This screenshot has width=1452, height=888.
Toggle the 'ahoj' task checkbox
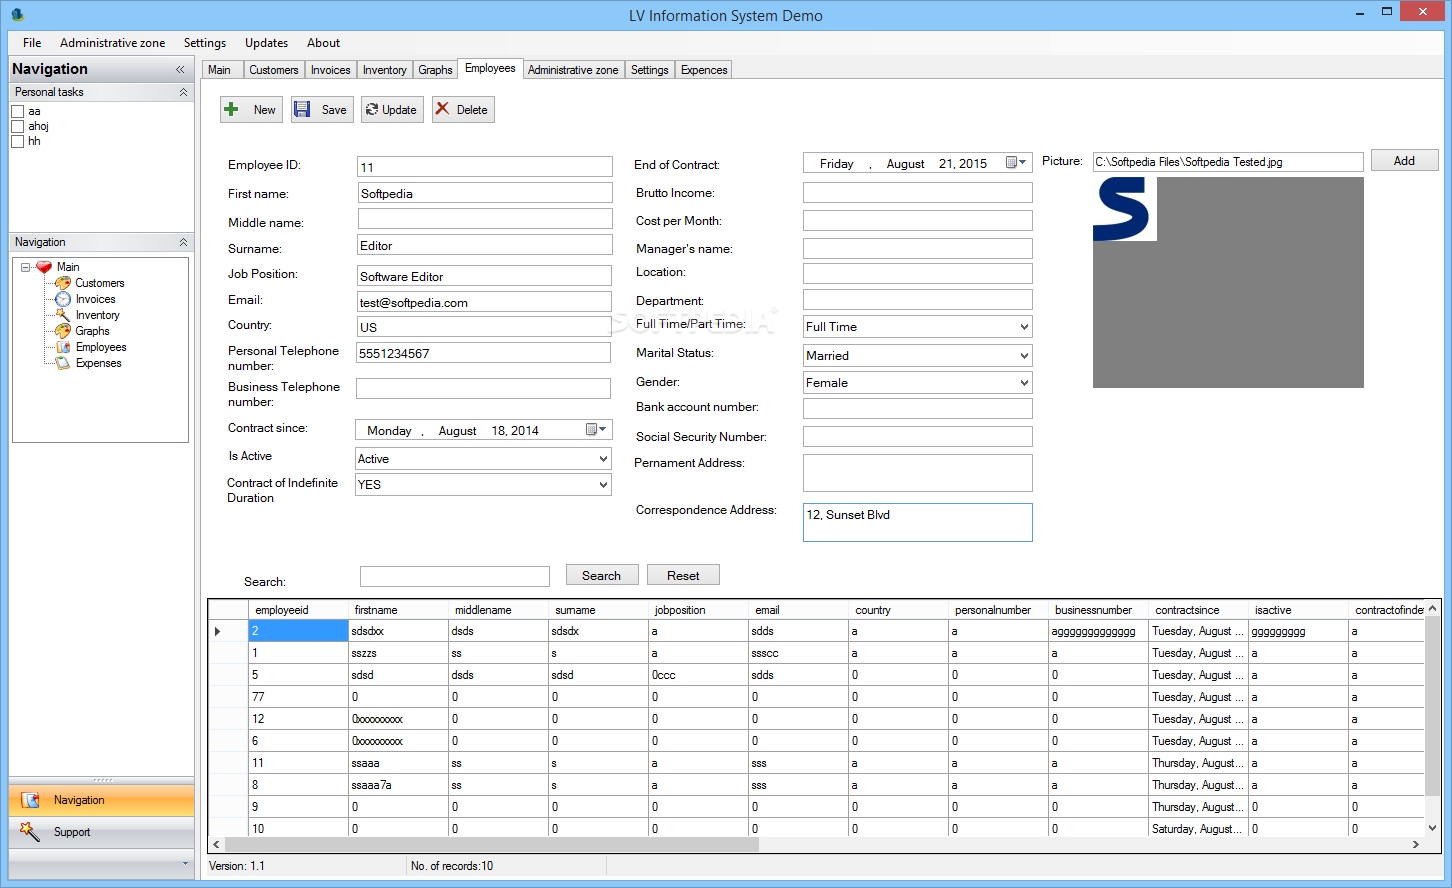(17, 127)
